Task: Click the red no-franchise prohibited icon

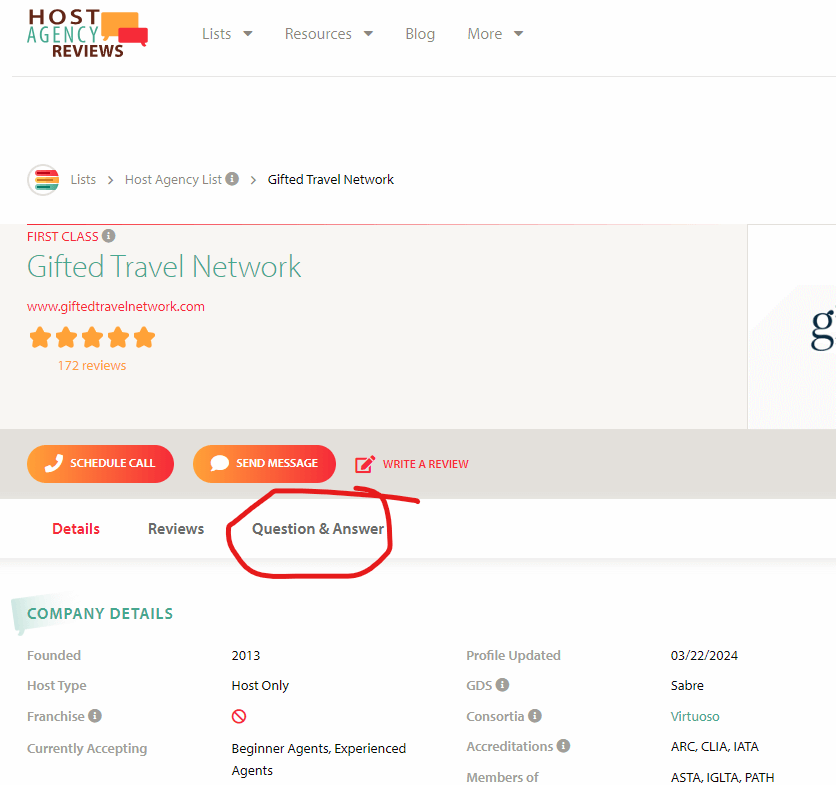Action: point(239,716)
